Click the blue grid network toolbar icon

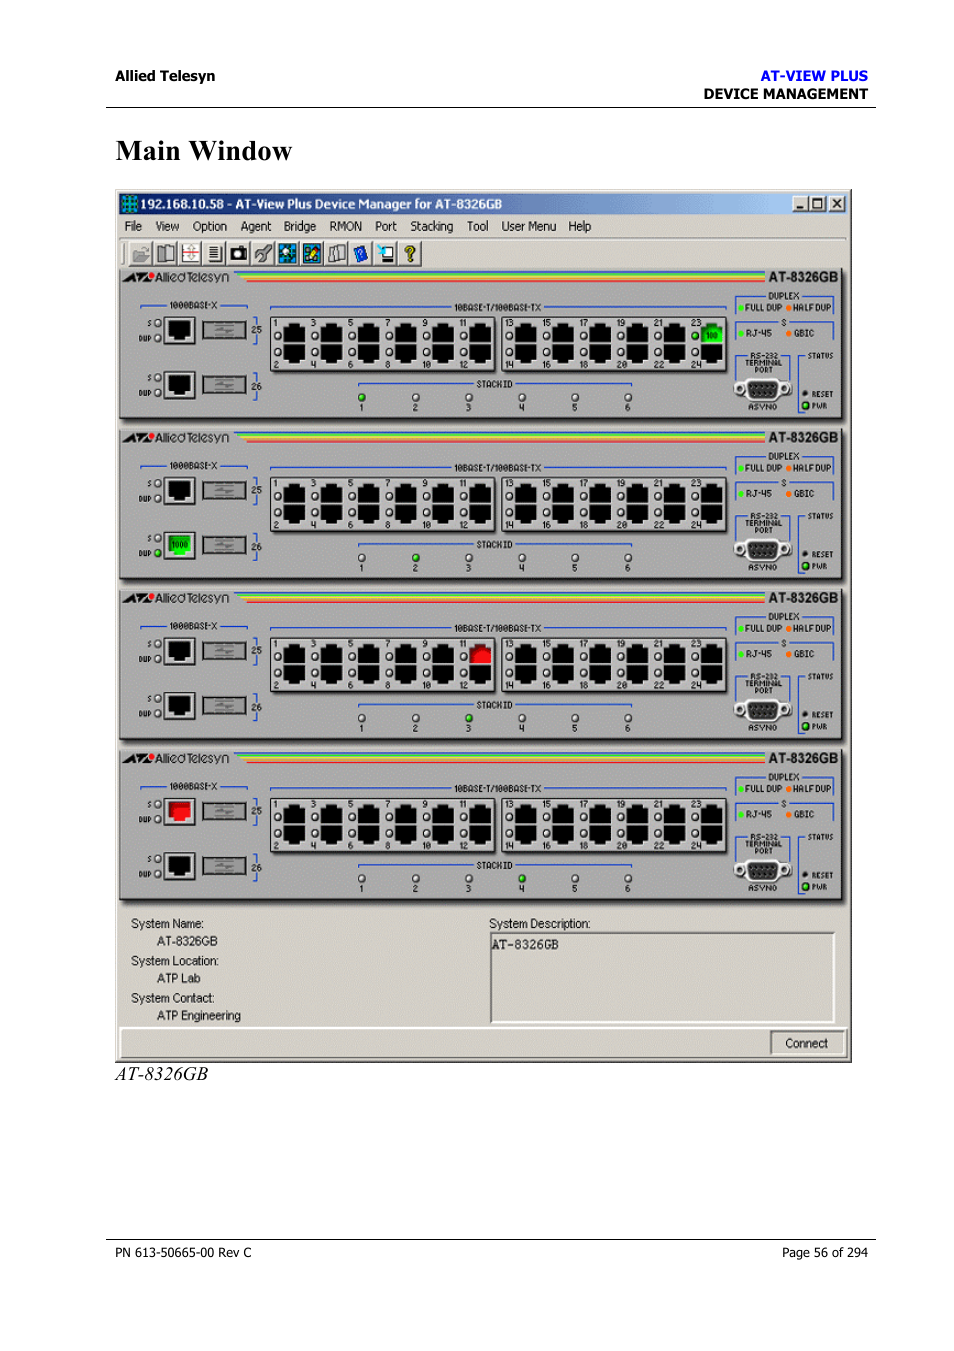pos(288,253)
